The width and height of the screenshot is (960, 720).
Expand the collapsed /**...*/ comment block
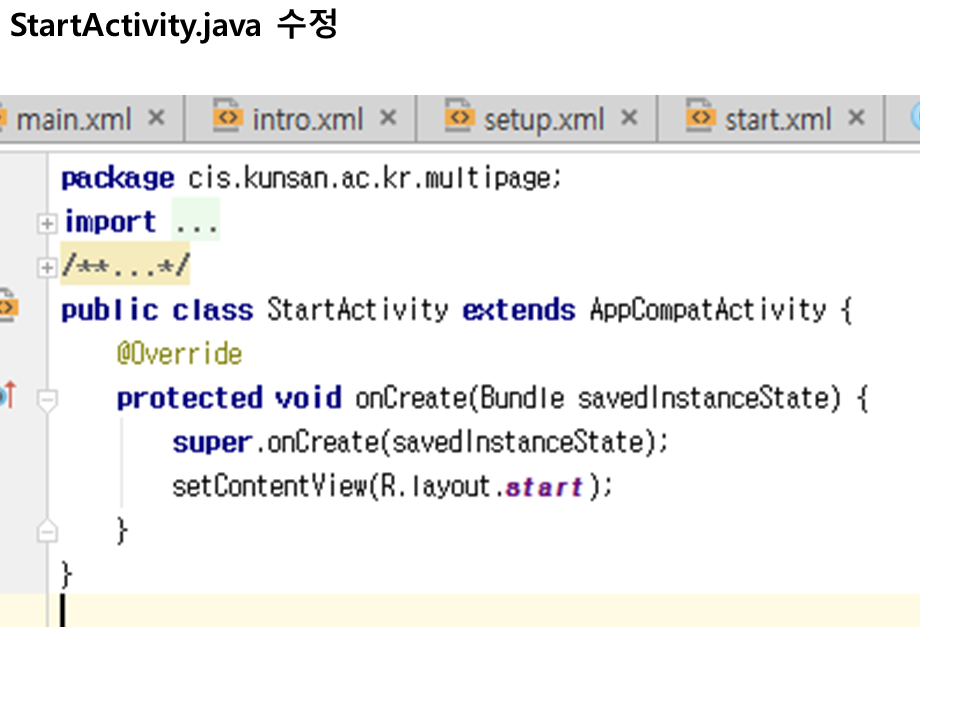pos(46,268)
